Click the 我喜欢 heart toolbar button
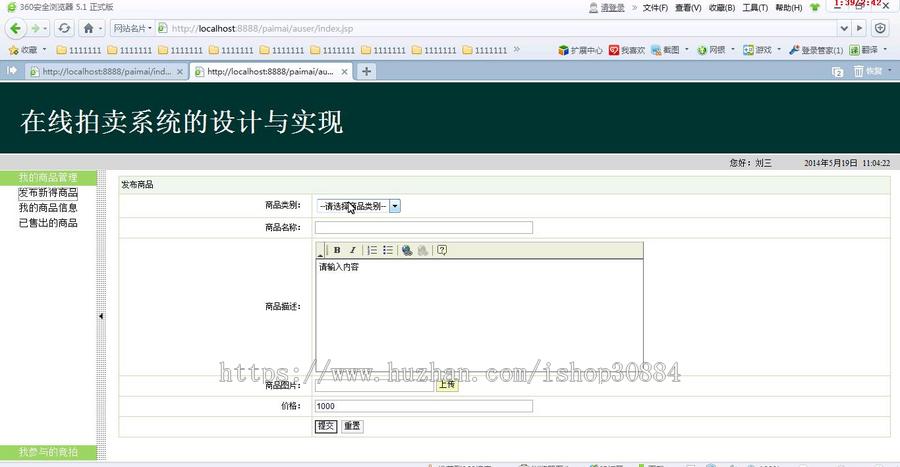The width and height of the screenshot is (900, 467). [627, 50]
